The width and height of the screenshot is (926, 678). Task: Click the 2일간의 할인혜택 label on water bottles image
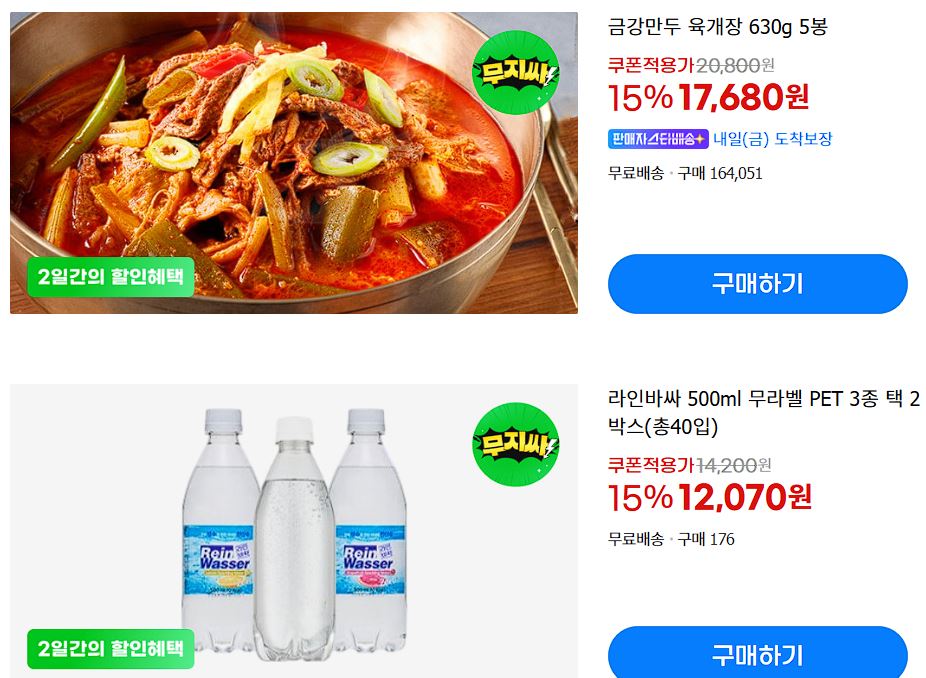[x=110, y=648]
